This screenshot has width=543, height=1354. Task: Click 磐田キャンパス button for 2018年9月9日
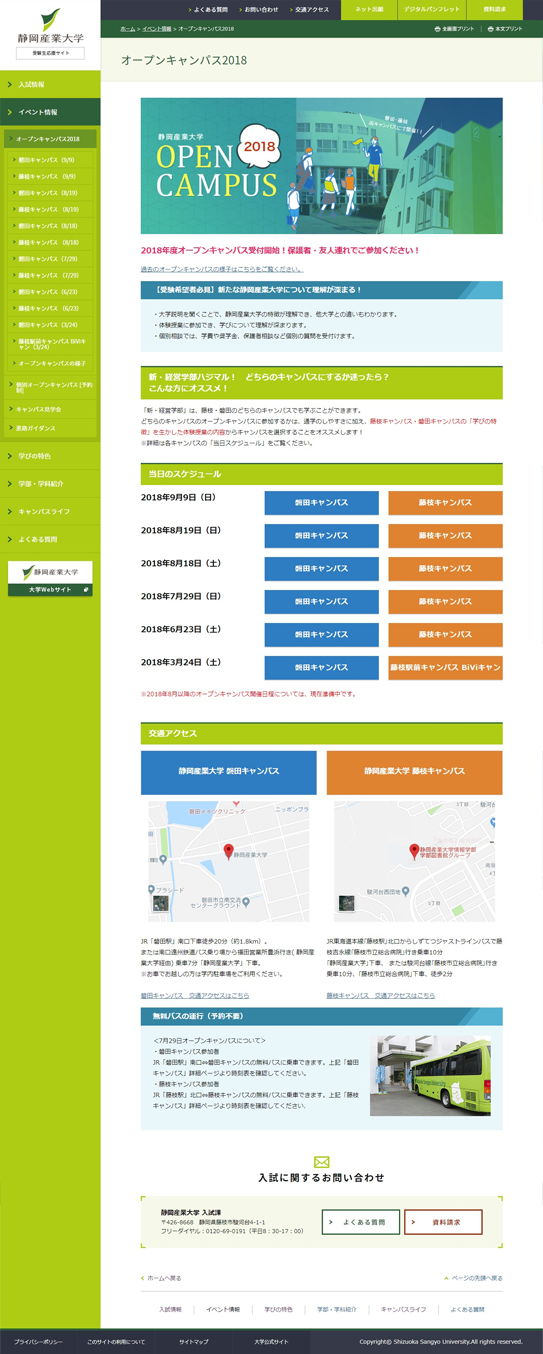321,503
